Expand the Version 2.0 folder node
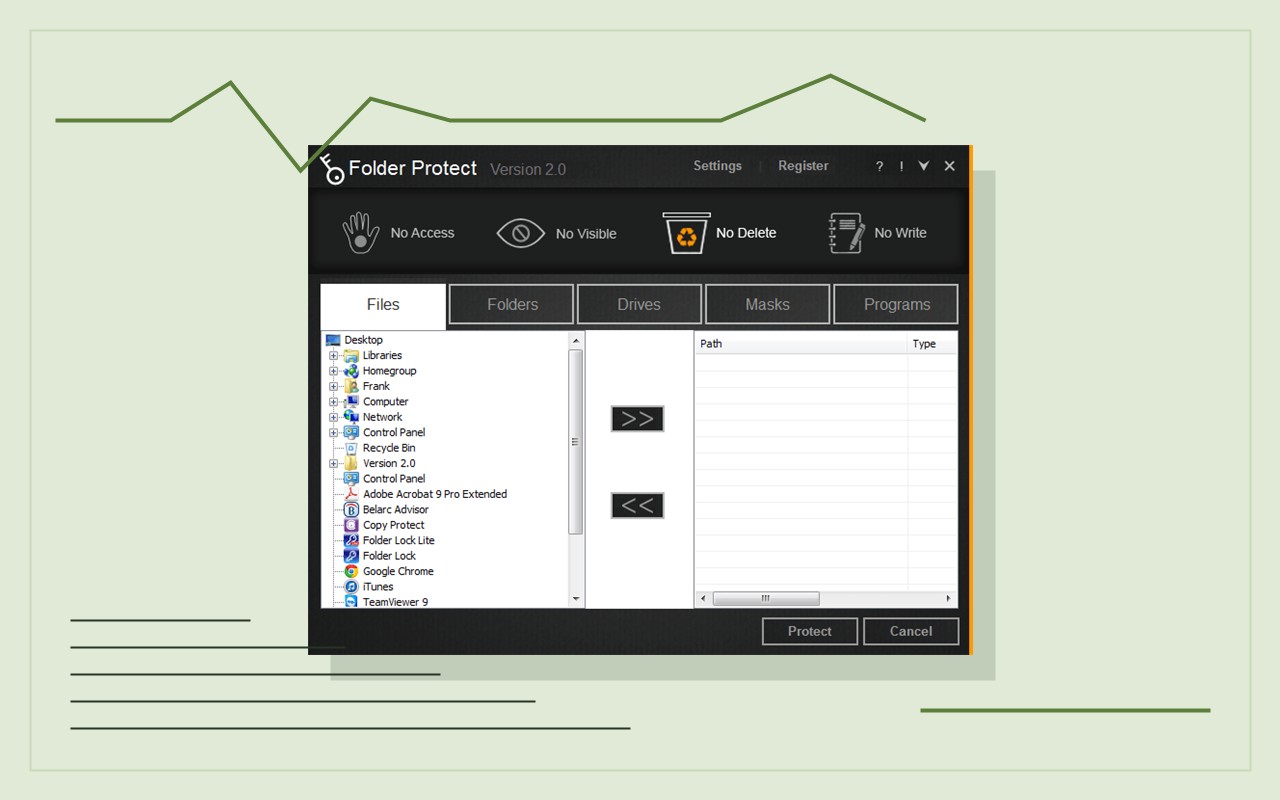This screenshot has height=800, width=1280. 334,464
